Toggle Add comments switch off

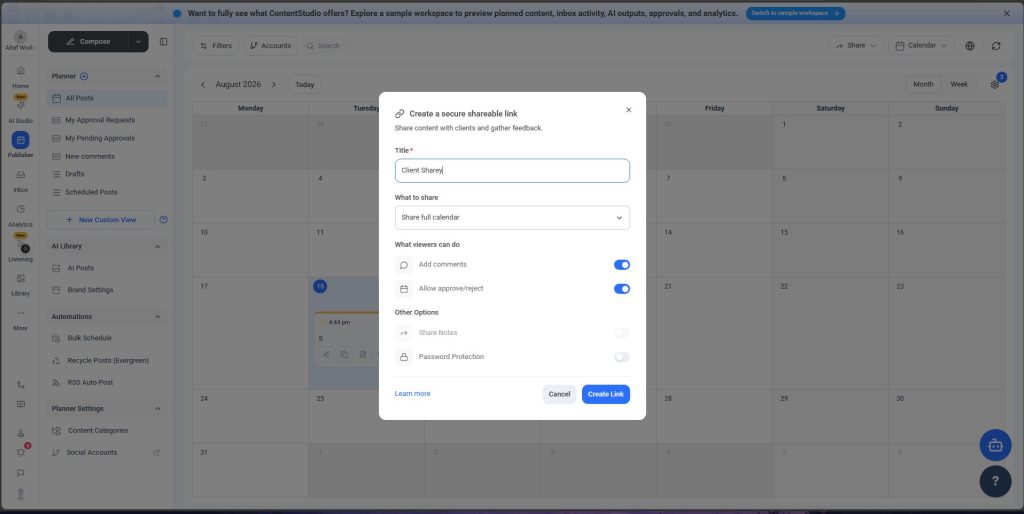click(622, 265)
